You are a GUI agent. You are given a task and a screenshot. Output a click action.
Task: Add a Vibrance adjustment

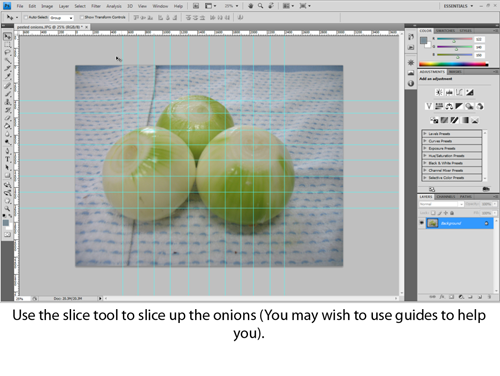pos(429,106)
